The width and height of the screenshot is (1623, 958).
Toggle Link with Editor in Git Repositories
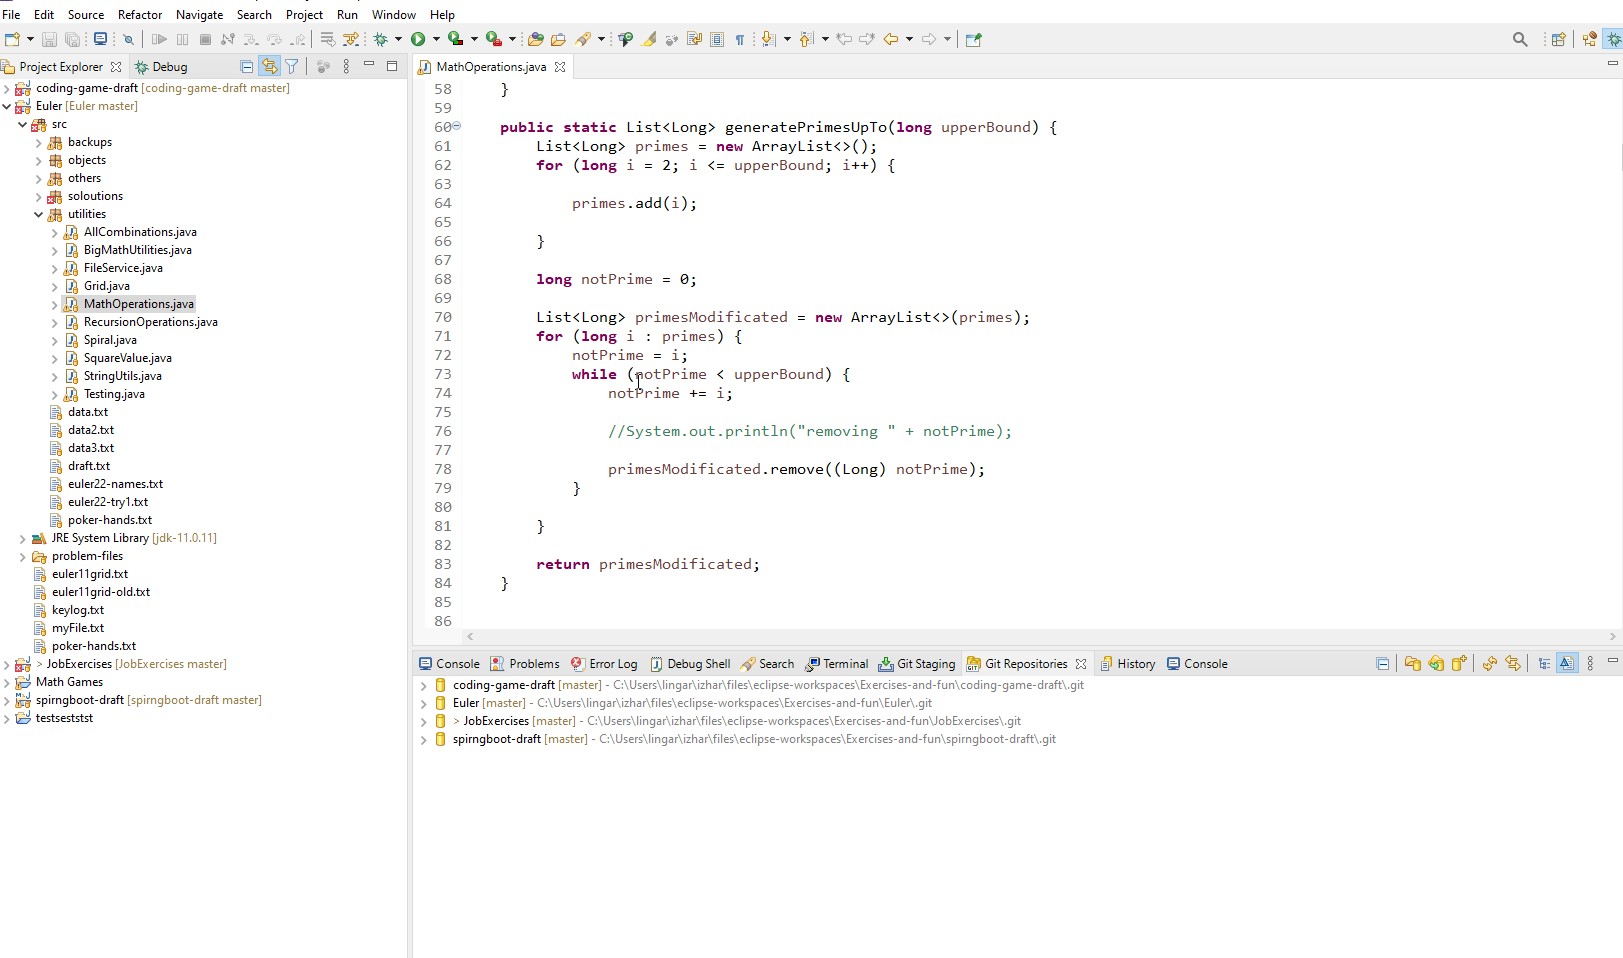click(x=1513, y=664)
